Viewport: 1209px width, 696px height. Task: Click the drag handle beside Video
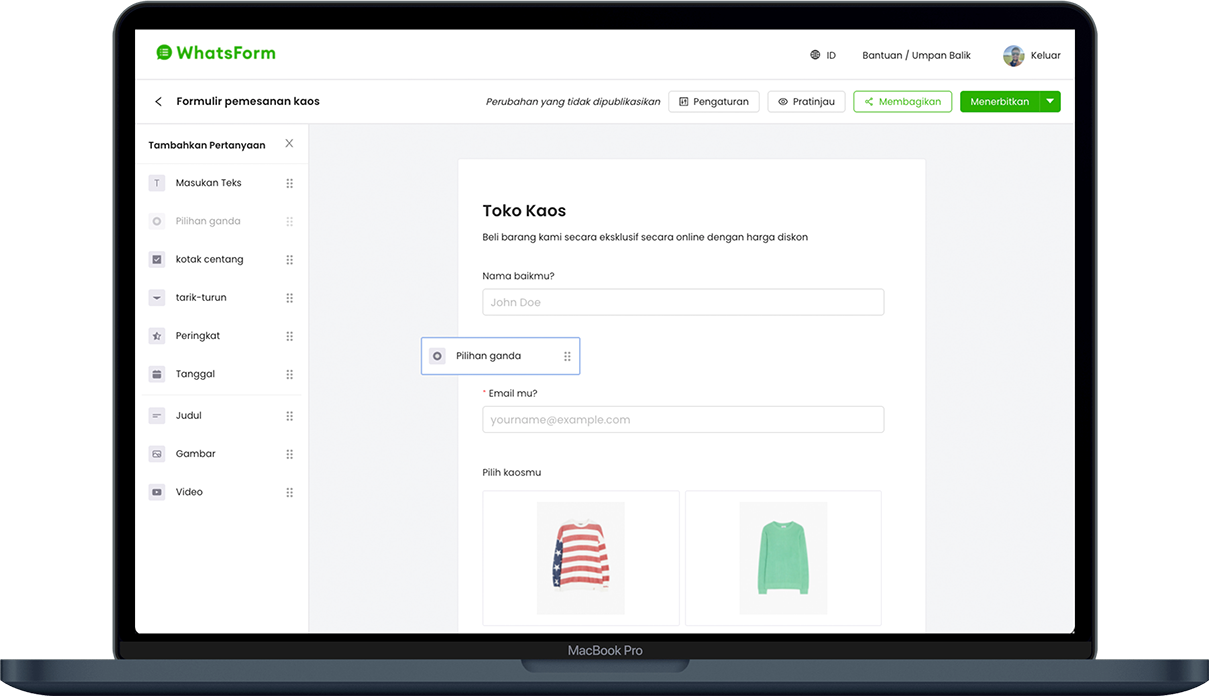(x=289, y=493)
